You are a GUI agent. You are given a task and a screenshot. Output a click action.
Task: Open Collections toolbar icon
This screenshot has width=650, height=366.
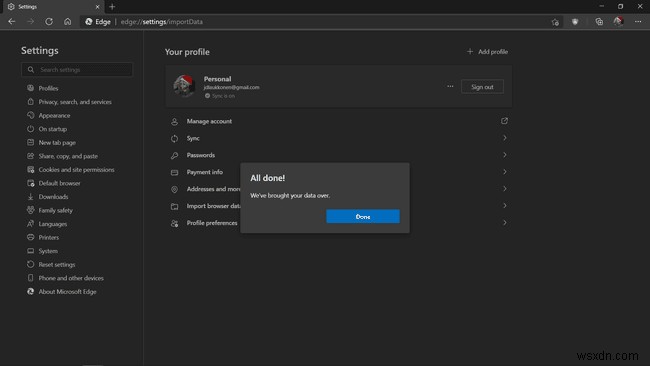coord(599,22)
